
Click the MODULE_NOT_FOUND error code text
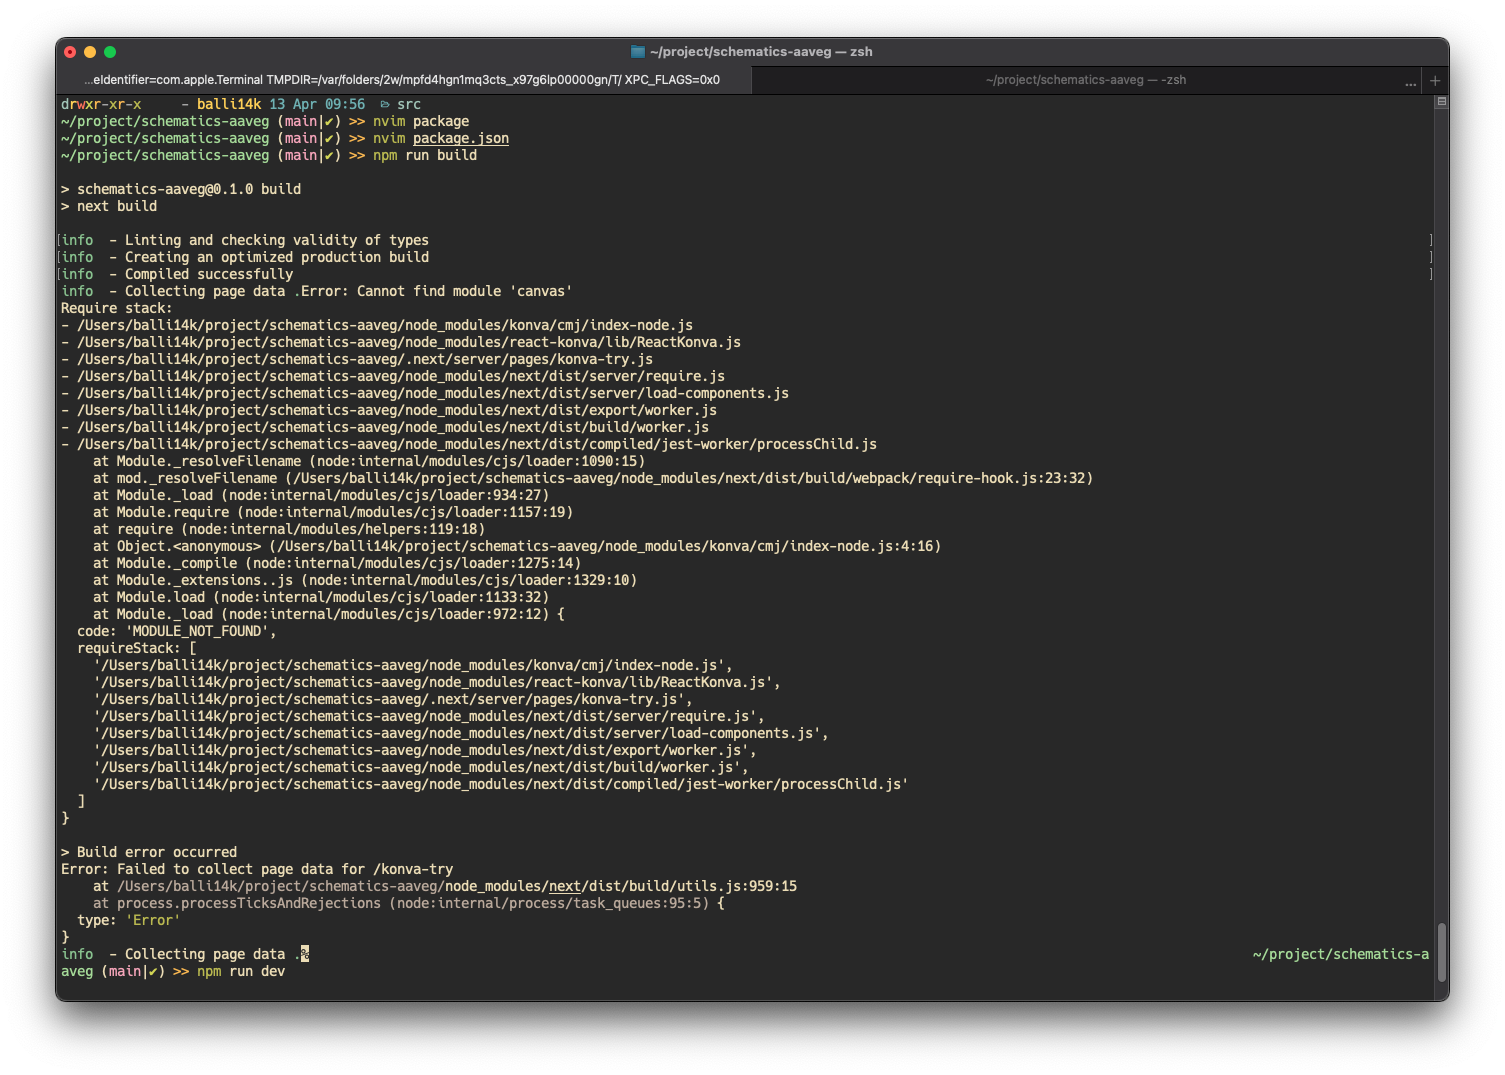point(200,631)
